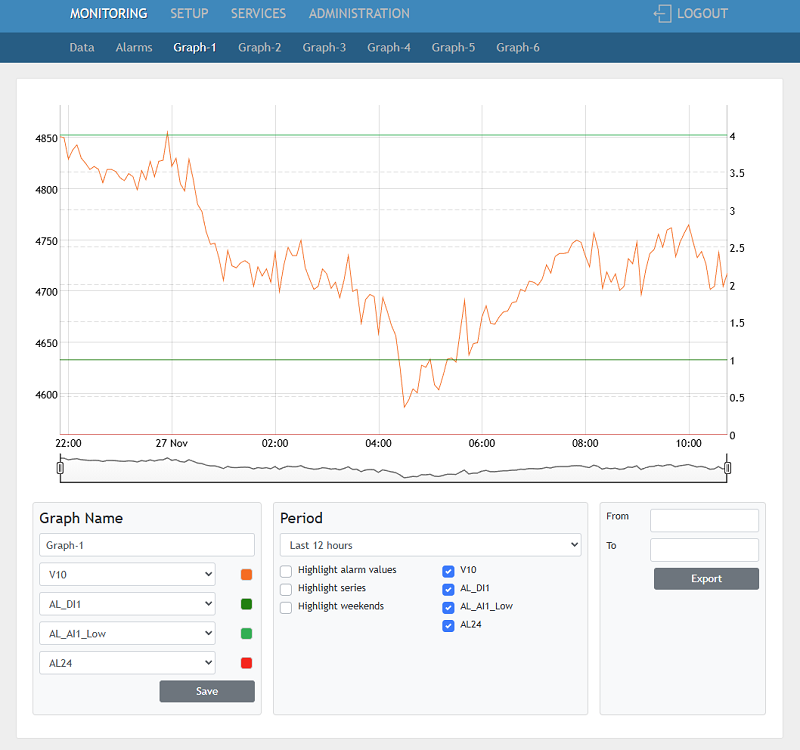This screenshot has width=800, height=750.
Task: Enable Highlight alarm values checkbox
Action: tap(286, 571)
